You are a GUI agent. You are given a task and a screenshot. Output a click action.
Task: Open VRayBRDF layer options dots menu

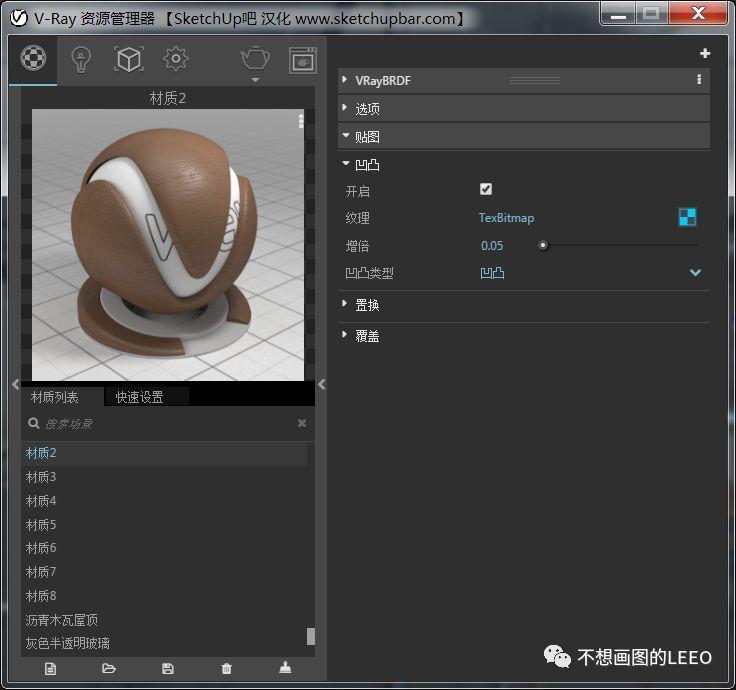(x=699, y=79)
